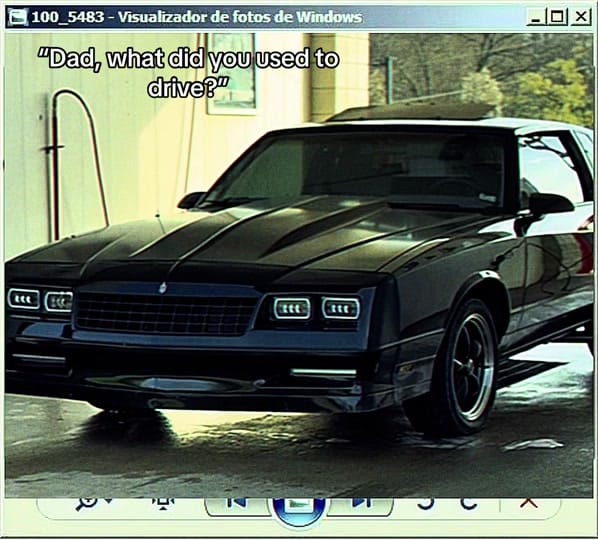Image resolution: width=598 pixels, height=540 pixels.
Task: Minimize the photo viewer window
Action: pyautogui.click(x=536, y=17)
